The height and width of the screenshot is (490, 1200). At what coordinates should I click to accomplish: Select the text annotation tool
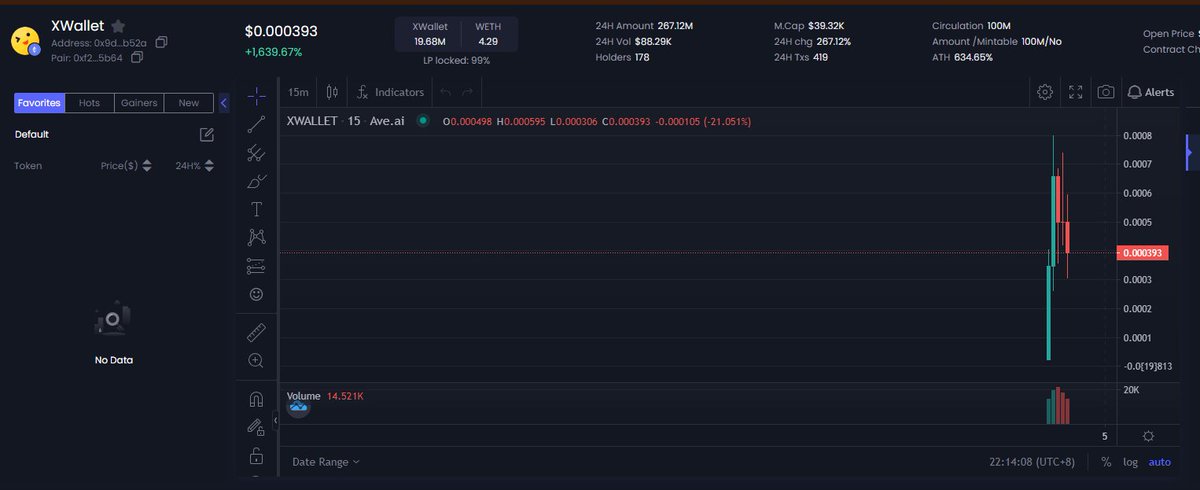click(257, 209)
